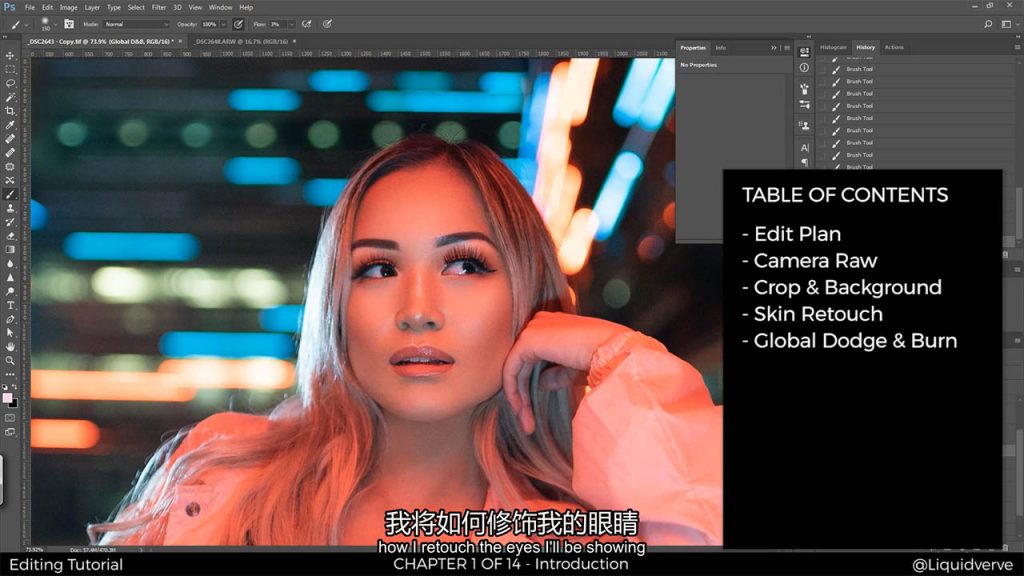Screen dimensions: 1024x576
Task: Change the screen mode
Action: [10, 432]
